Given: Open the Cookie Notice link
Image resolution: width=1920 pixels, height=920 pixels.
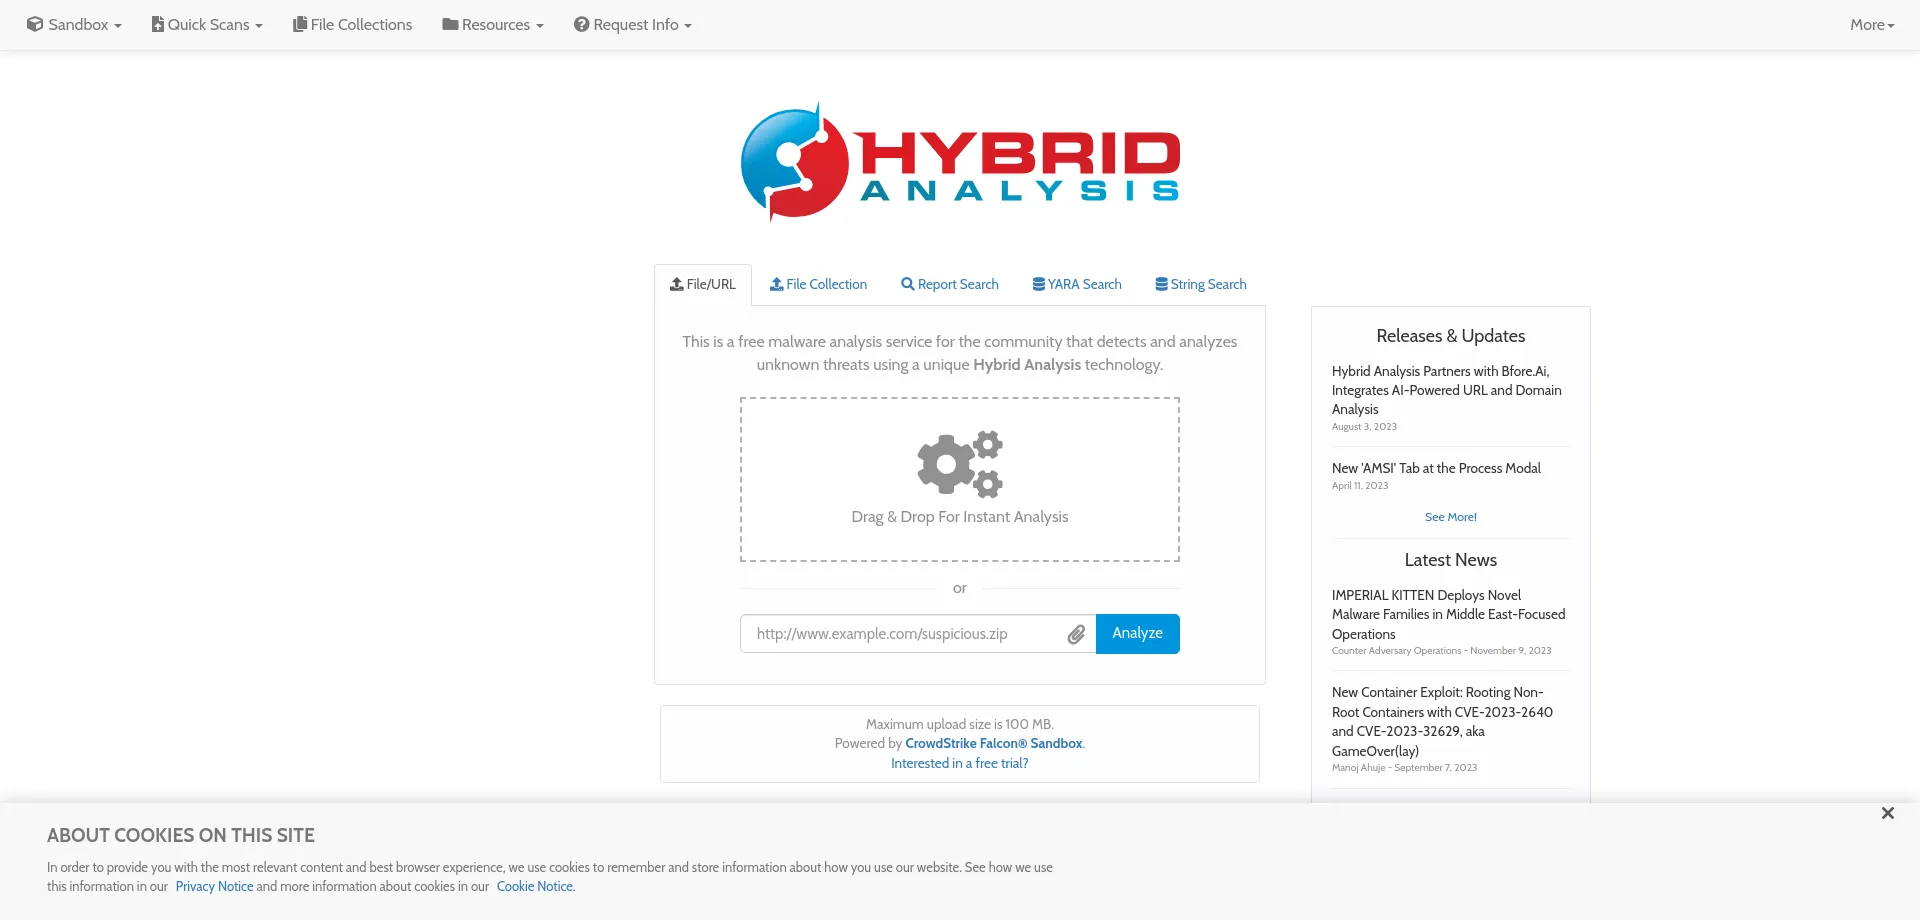Looking at the screenshot, I should [x=535, y=887].
